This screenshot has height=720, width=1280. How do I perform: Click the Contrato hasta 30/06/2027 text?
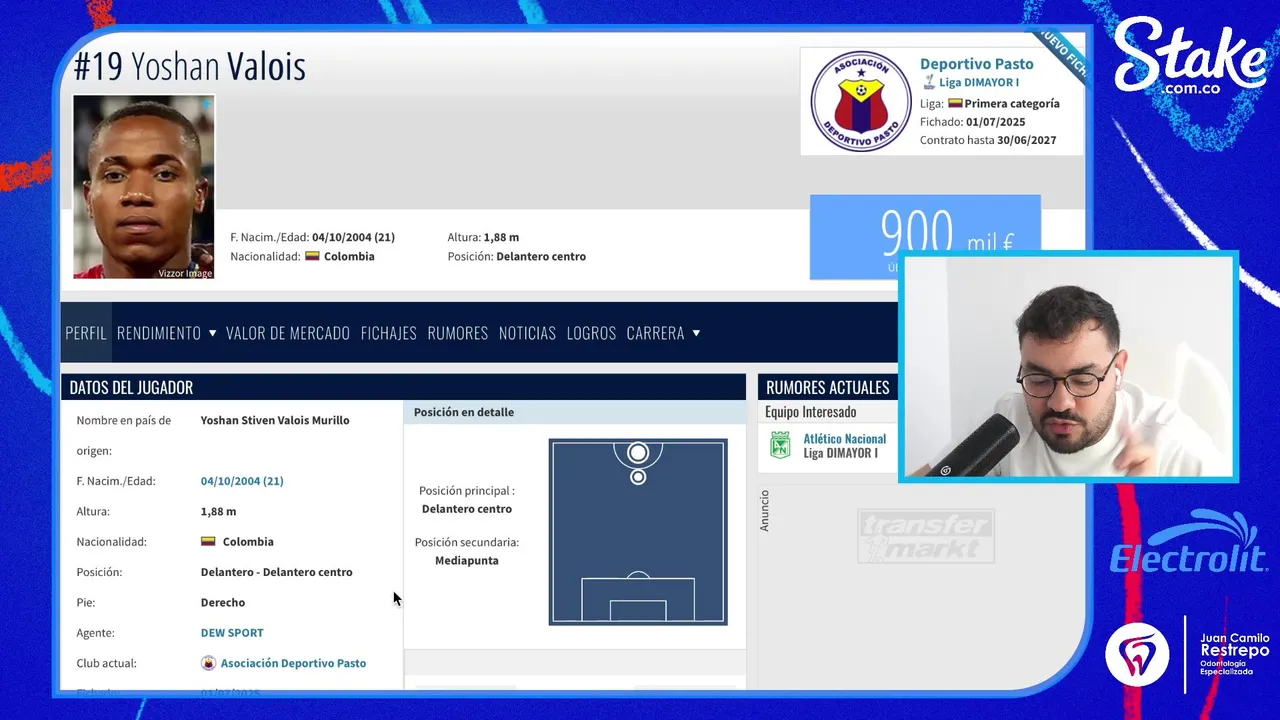tap(988, 140)
